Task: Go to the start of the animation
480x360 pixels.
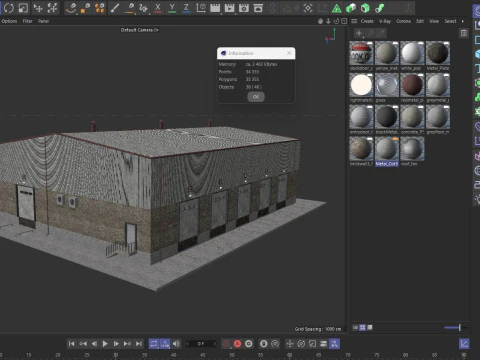Action: click(71, 344)
